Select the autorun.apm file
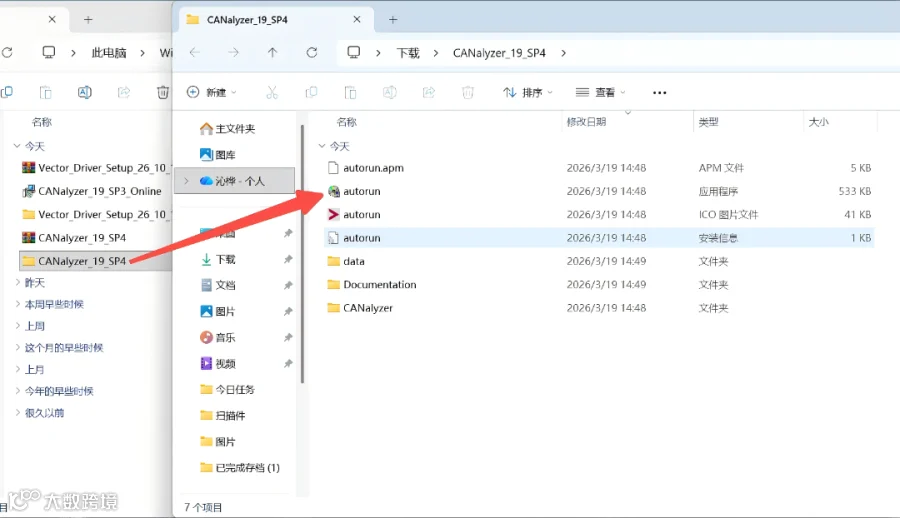The image size is (900, 518). [x=598, y=168]
